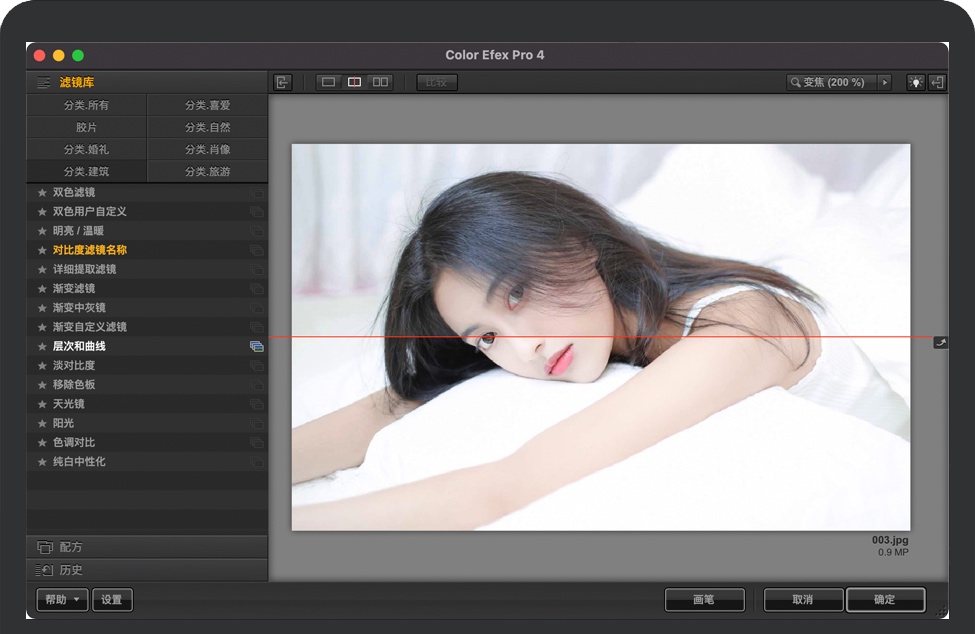The height and width of the screenshot is (634, 975).
Task: Expand the 历史 panel
Action: tap(146, 570)
